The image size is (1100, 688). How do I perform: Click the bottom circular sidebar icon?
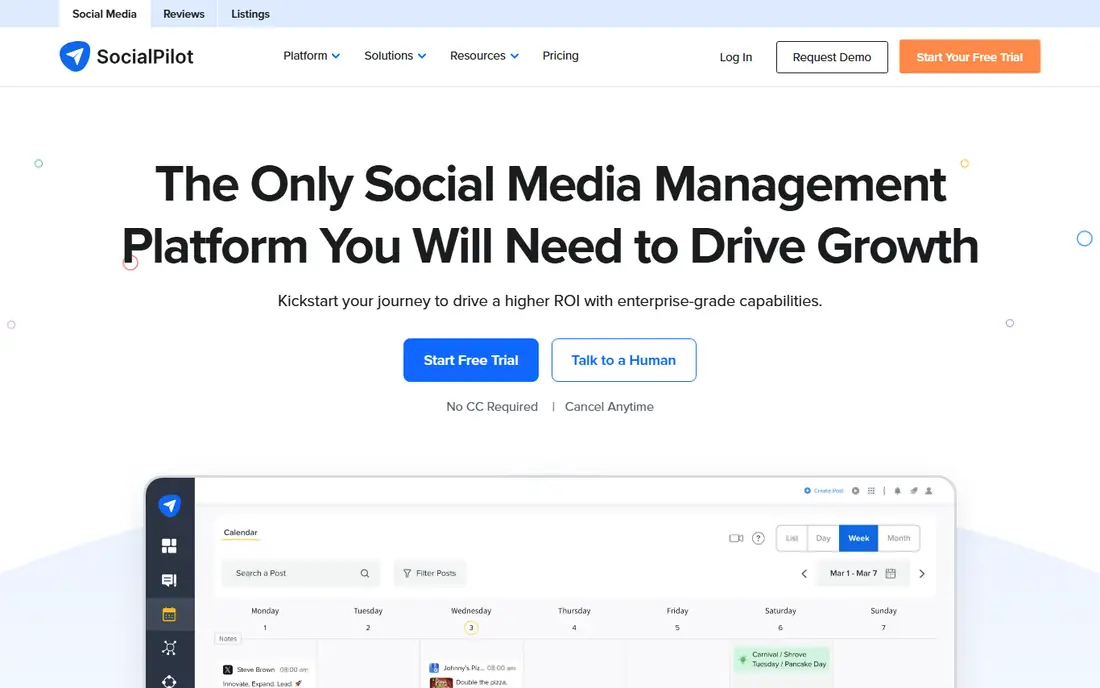(169, 680)
